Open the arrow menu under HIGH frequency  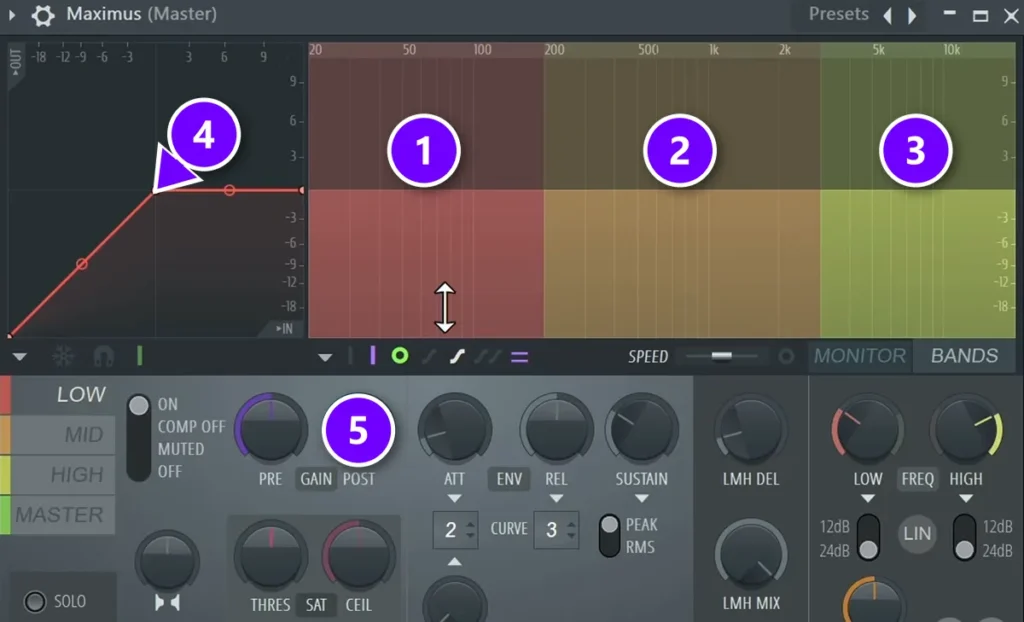click(966, 499)
